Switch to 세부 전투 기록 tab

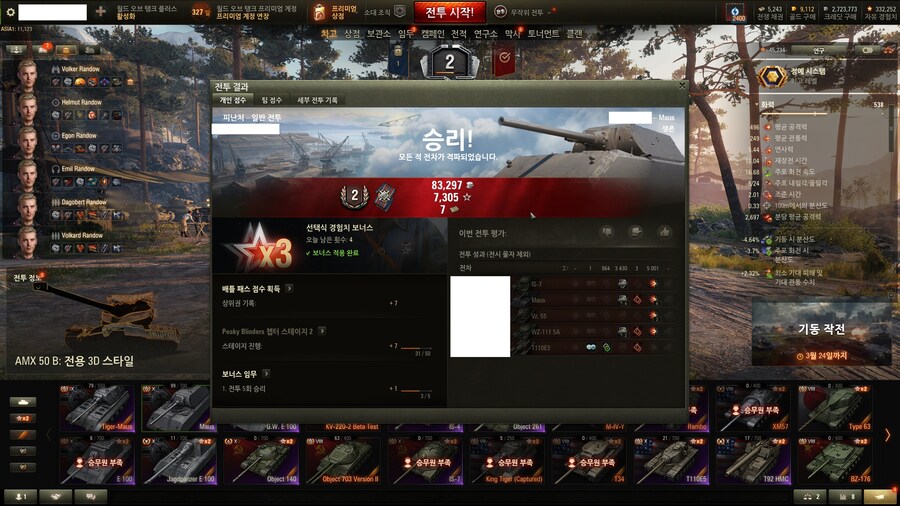pyautogui.click(x=317, y=100)
